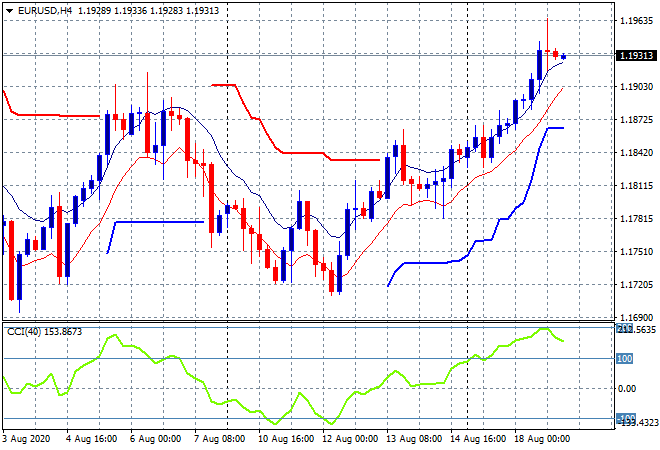Click time axis label 4 Aug 16:00
660x450 pixels.
(x=91, y=439)
